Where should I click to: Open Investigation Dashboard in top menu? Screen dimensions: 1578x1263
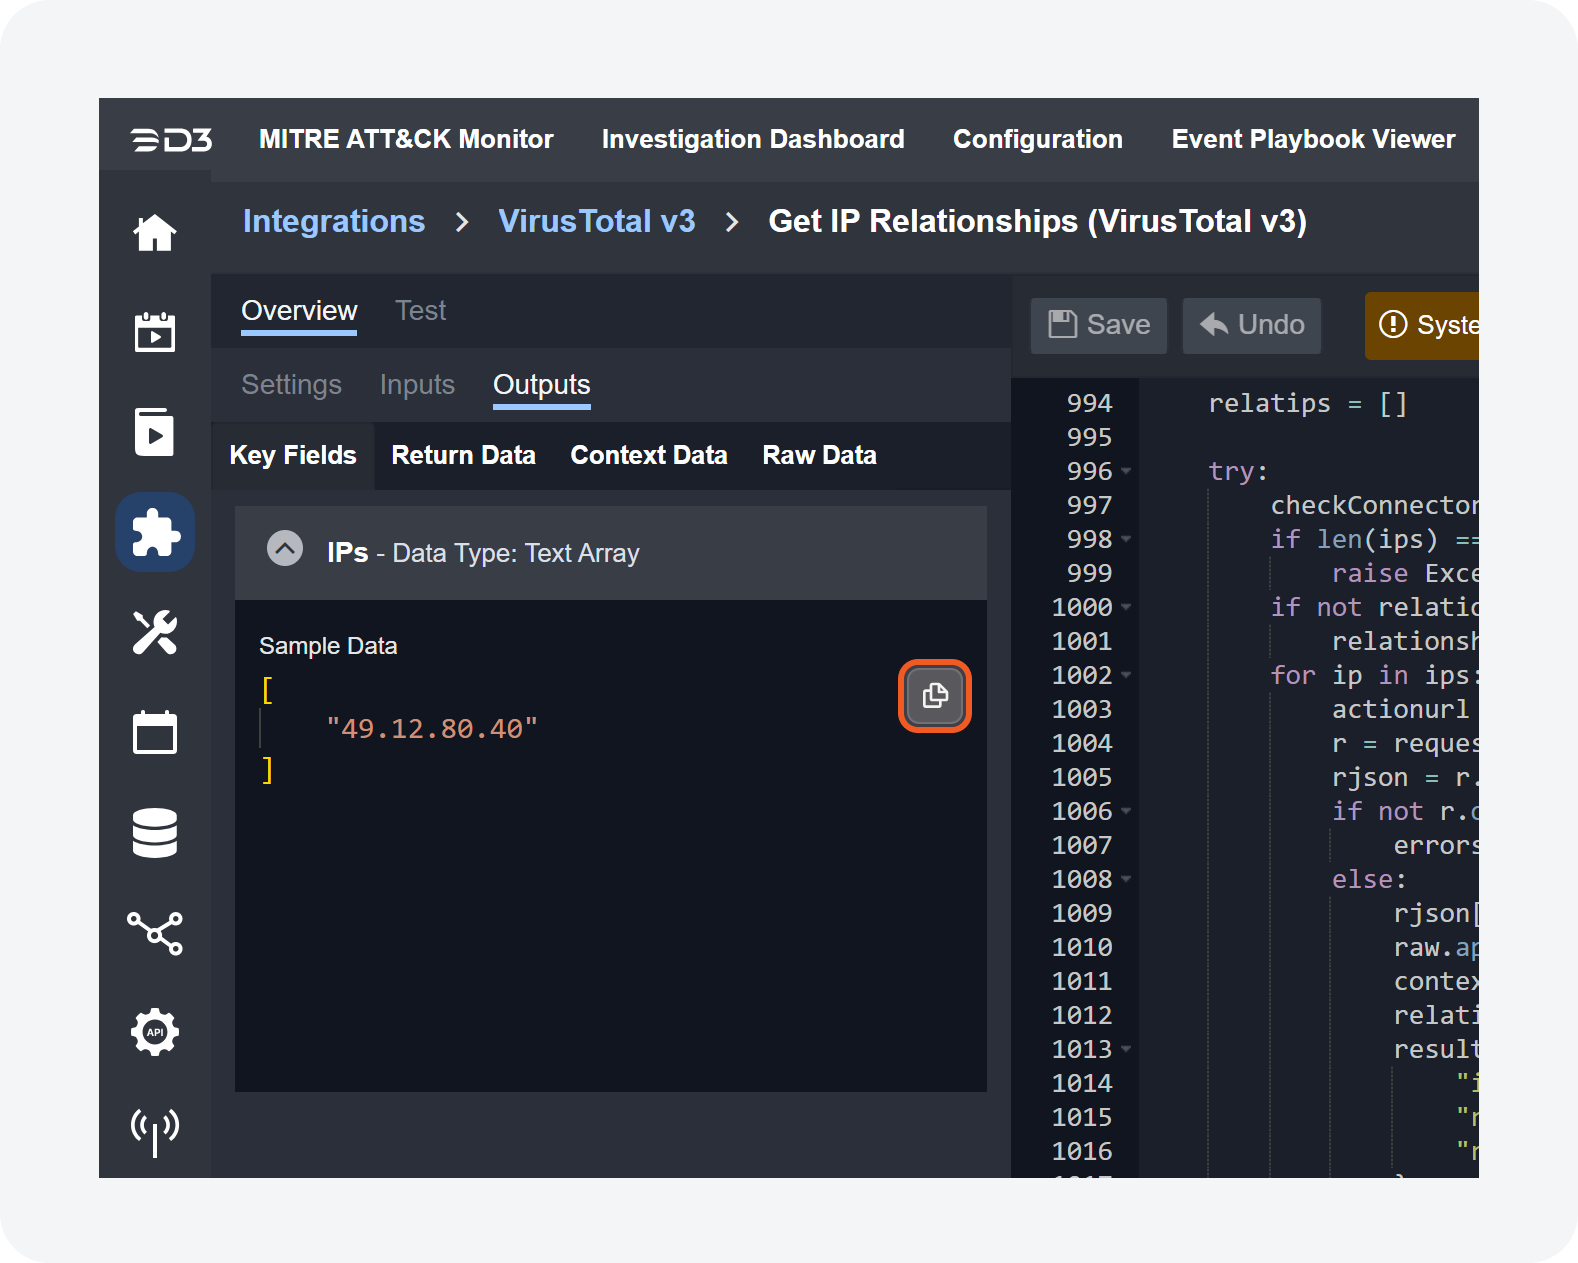pyautogui.click(x=753, y=139)
